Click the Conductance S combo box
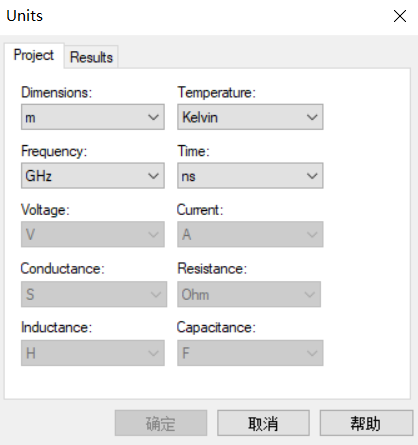Viewport: 418px width, 445px height. 94,294
